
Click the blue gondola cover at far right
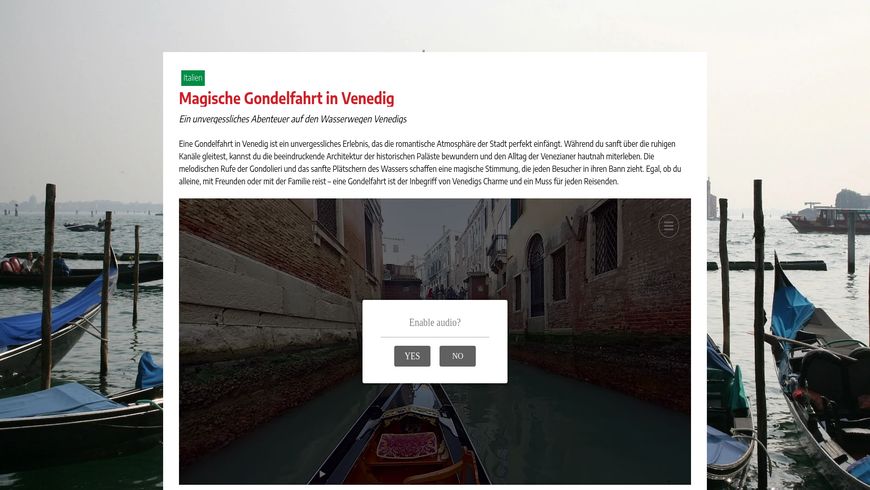coord(791,302)
